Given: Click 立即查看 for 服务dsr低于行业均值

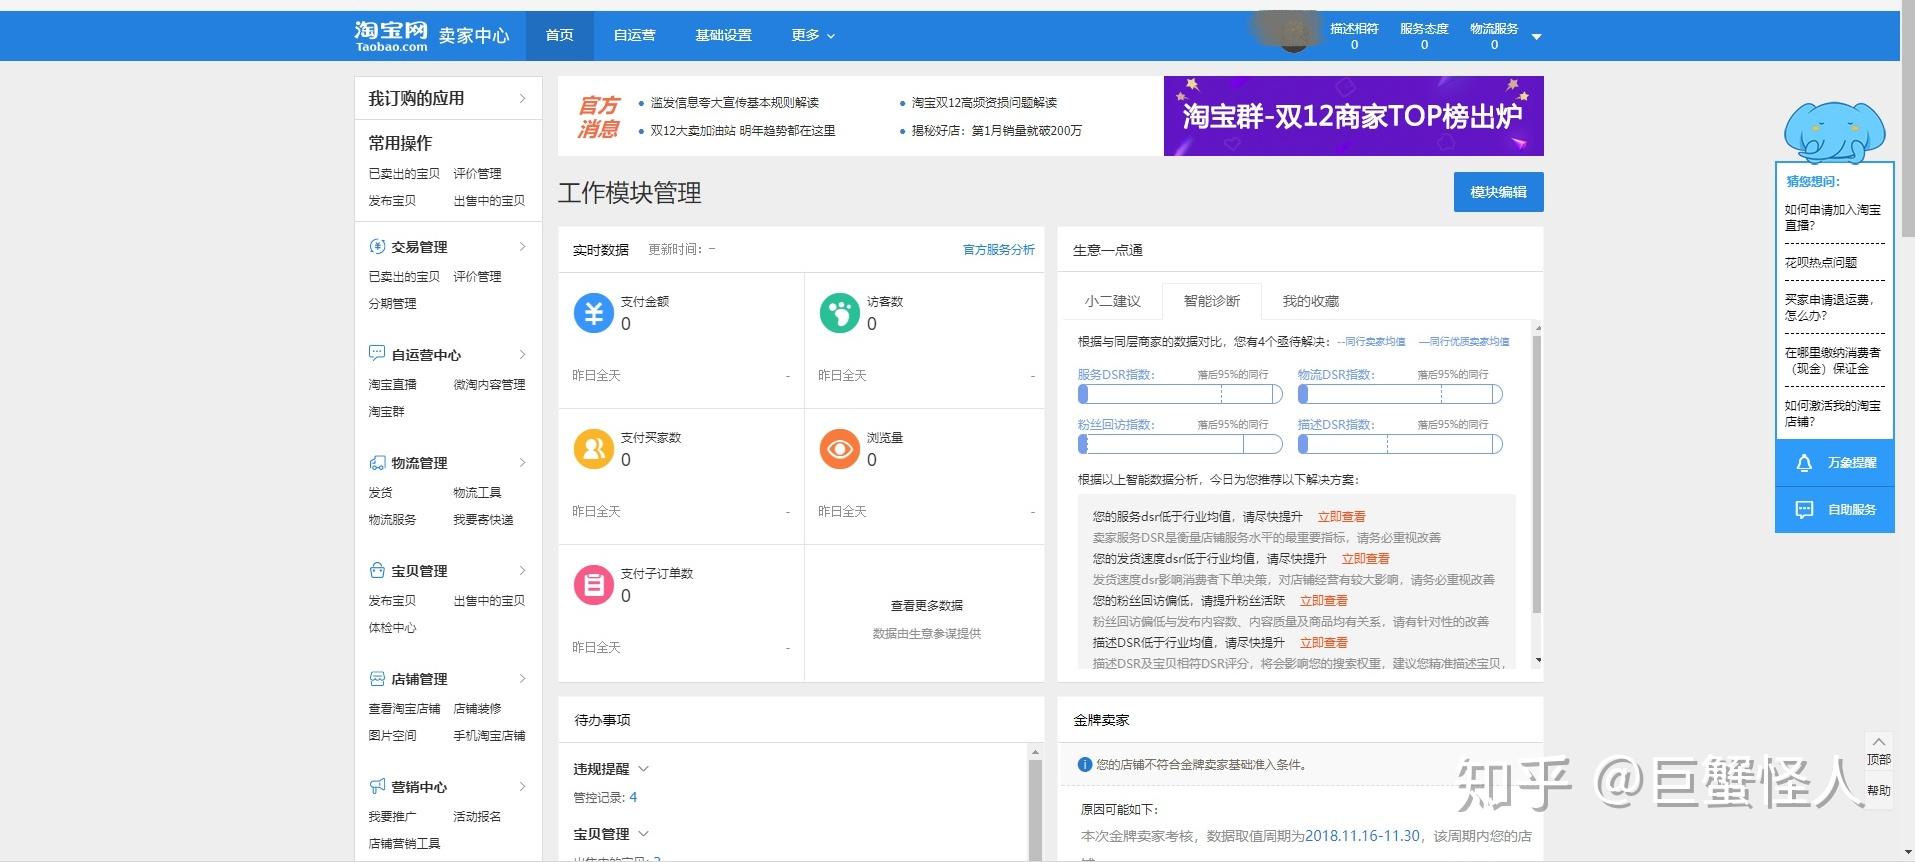Looking at the screenshot, I should 1341,517.
